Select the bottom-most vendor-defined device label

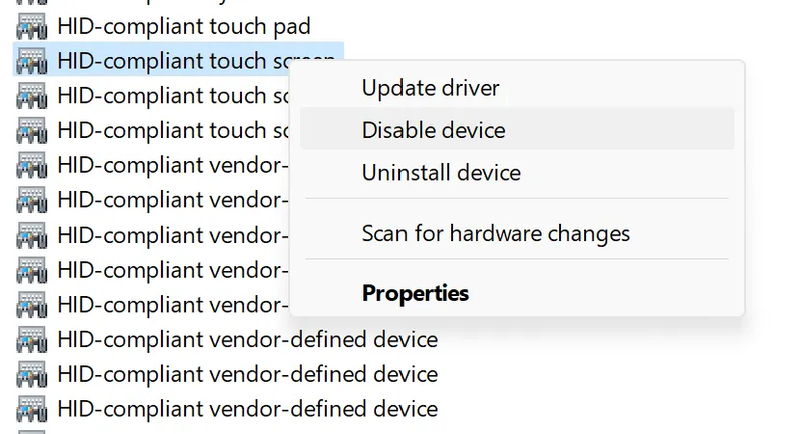tap(247, 409)
